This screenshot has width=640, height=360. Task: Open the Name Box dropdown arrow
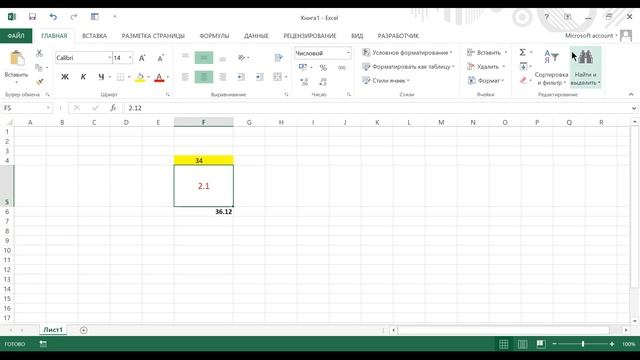[48, 108]
